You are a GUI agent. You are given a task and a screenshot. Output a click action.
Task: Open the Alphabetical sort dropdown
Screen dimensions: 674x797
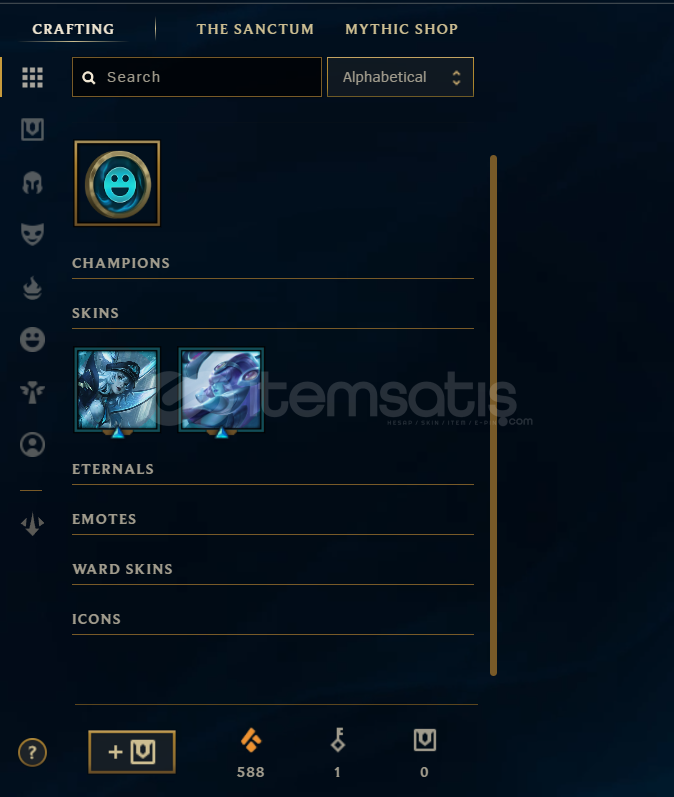coord(401,77)
